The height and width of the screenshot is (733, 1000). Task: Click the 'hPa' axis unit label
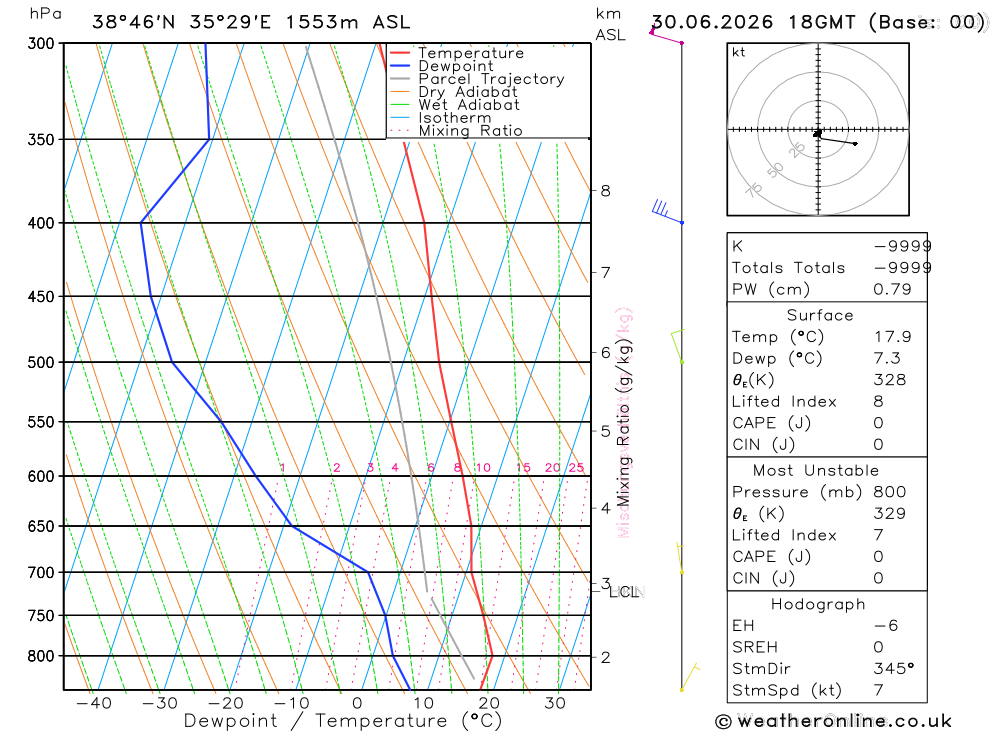pos(46,14)
